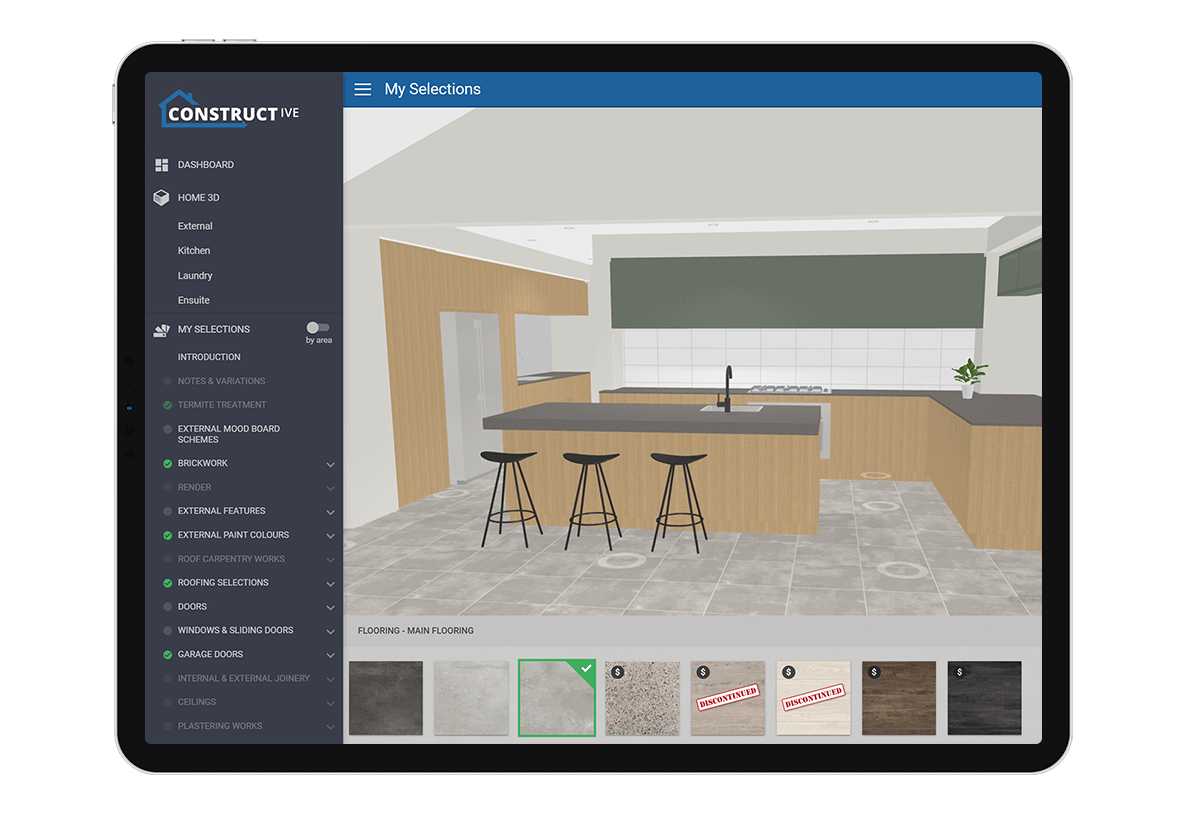The width and height of the screenshot is (1200, 824).
Task: Click dollar icon on black timber swatch
Action: [x=960, y=672]
